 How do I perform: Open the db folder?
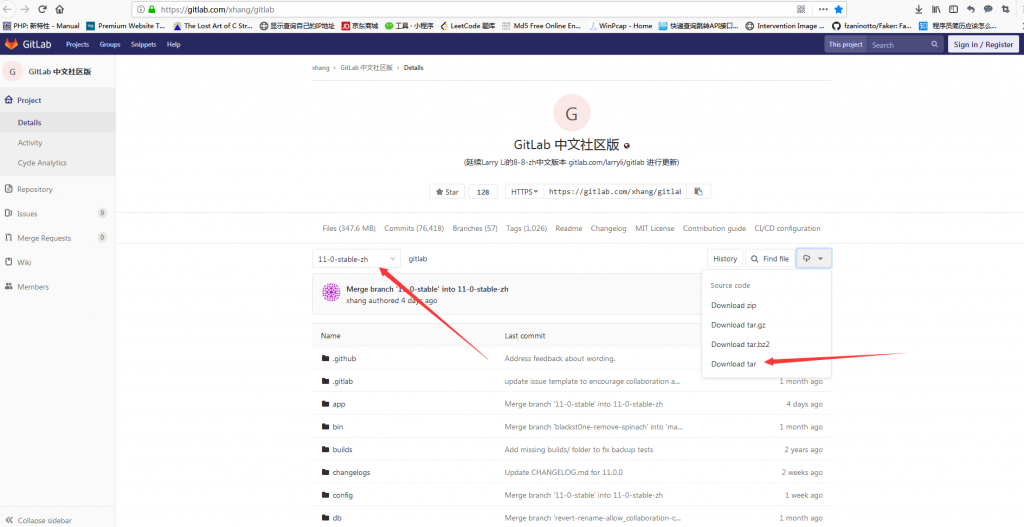336,519
